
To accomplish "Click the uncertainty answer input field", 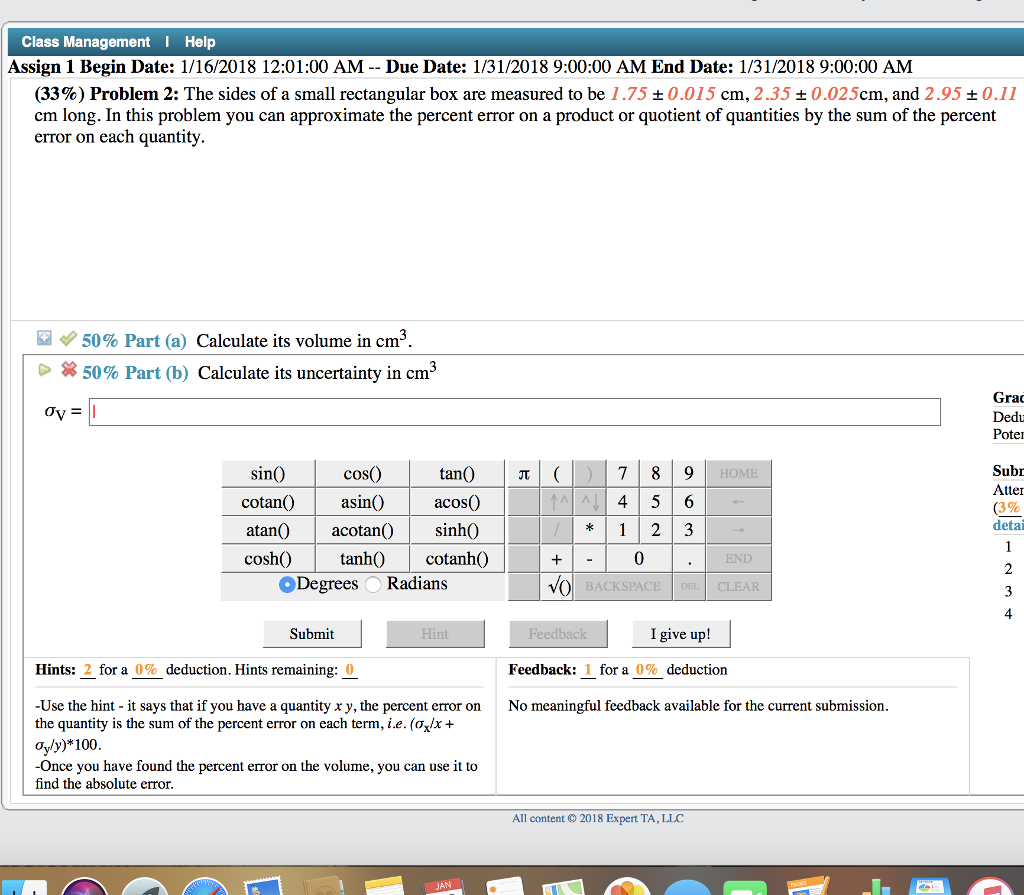I will [x=515, y=412].
